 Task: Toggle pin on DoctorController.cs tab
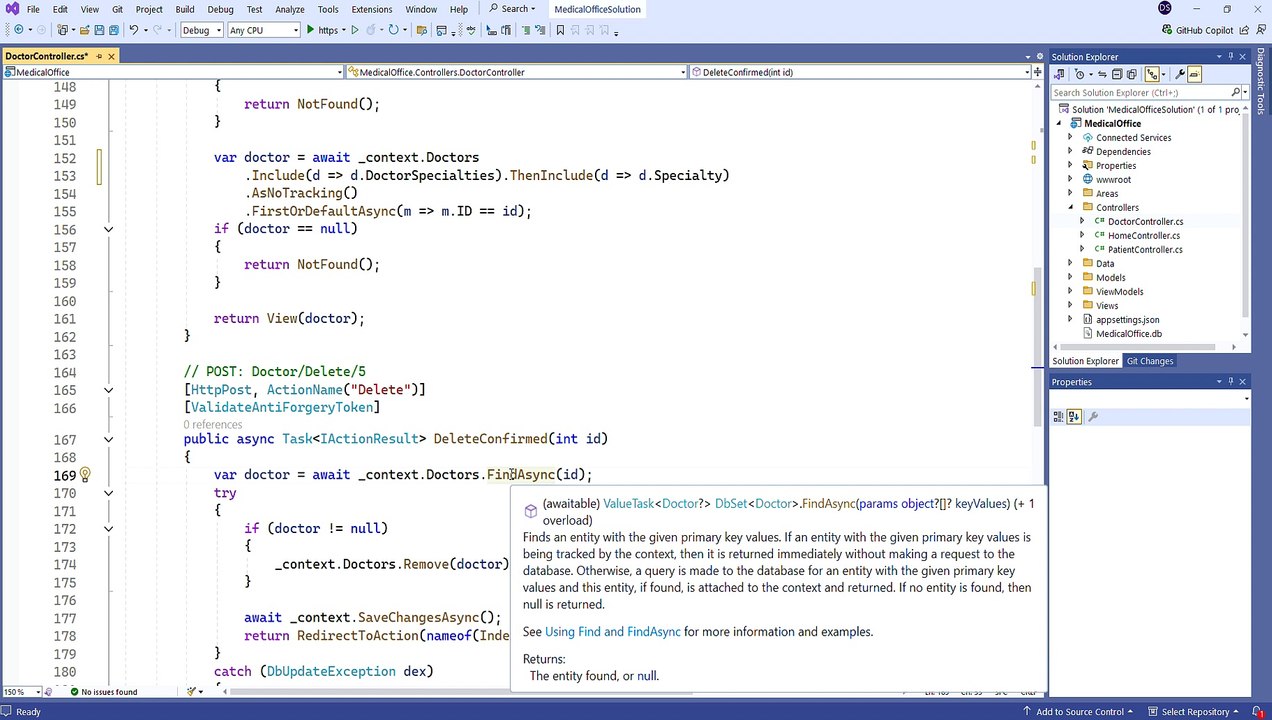point(98,57)
